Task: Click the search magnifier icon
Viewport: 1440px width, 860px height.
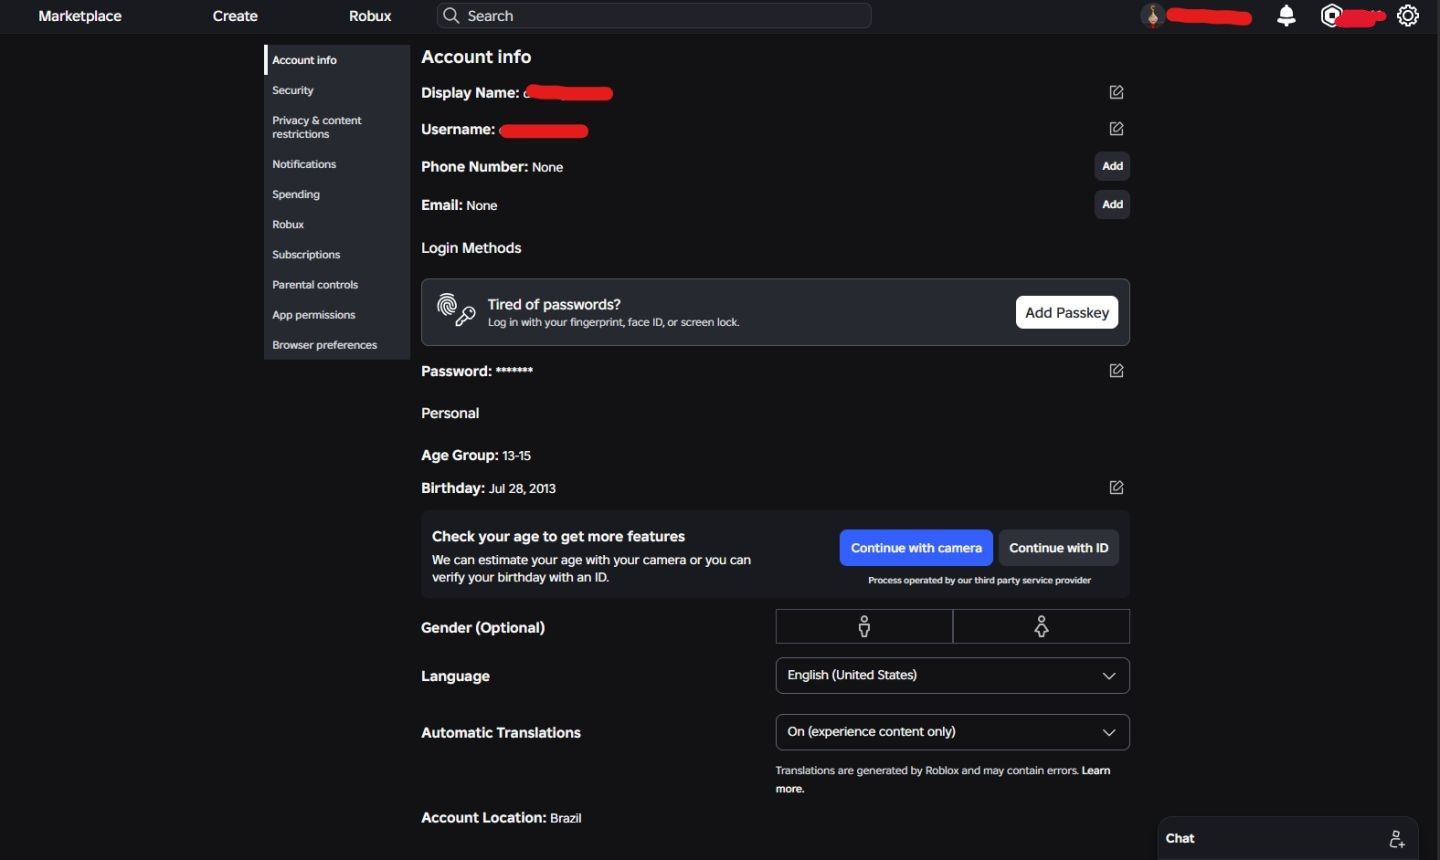Action: pos(451,16)
